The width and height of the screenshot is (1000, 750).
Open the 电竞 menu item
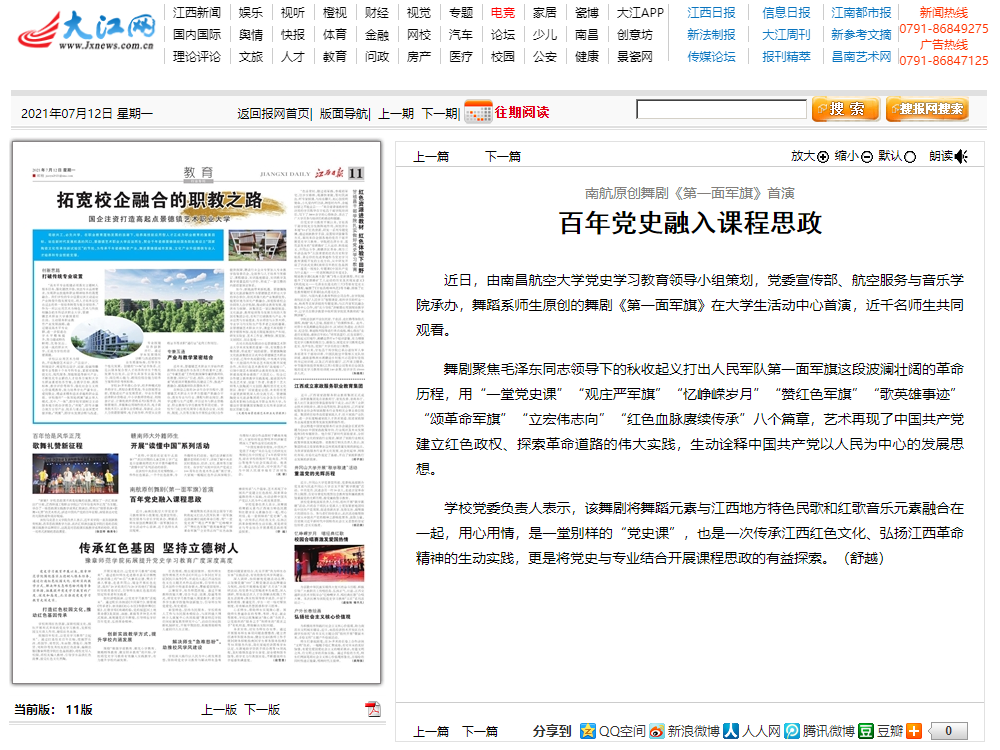coord(502,13)
